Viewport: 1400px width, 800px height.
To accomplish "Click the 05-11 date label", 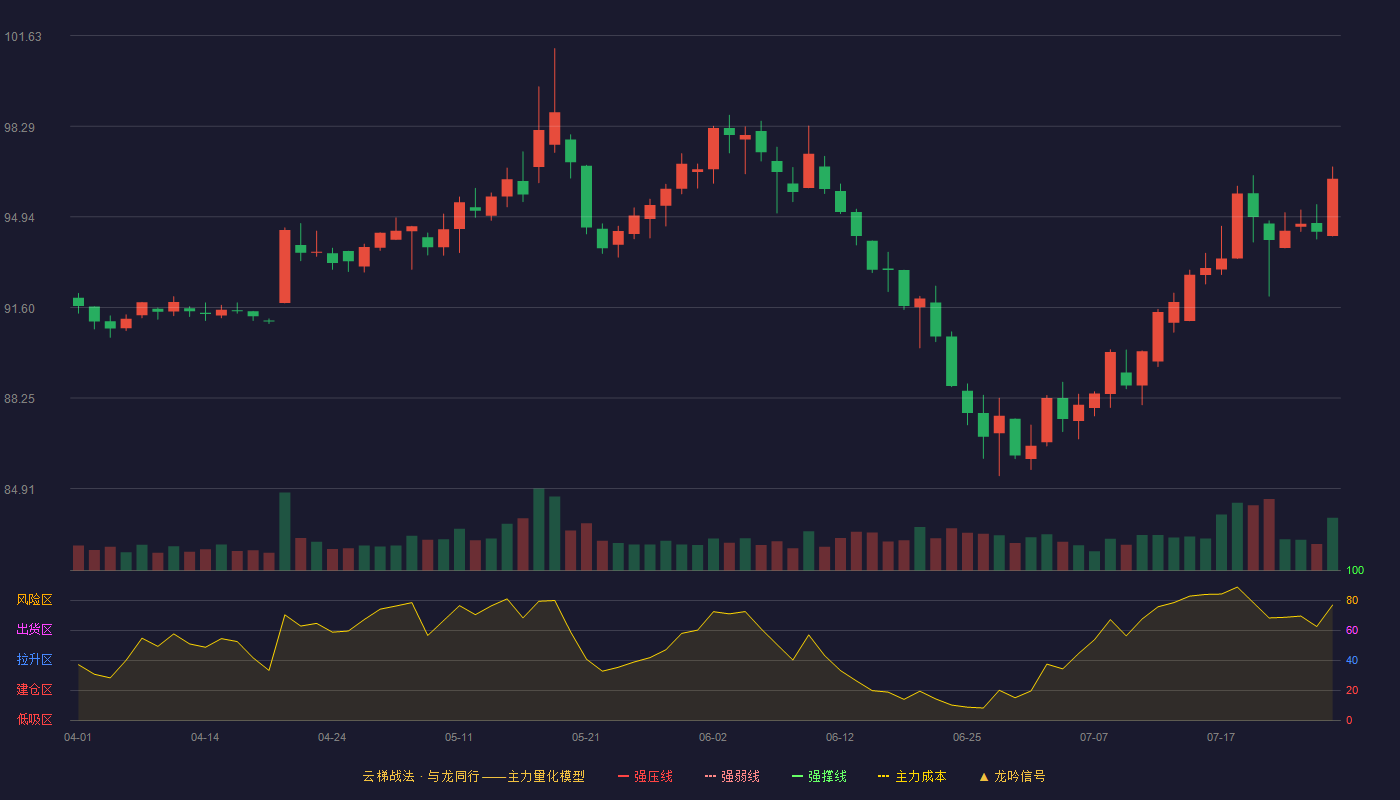I will 459,737.
